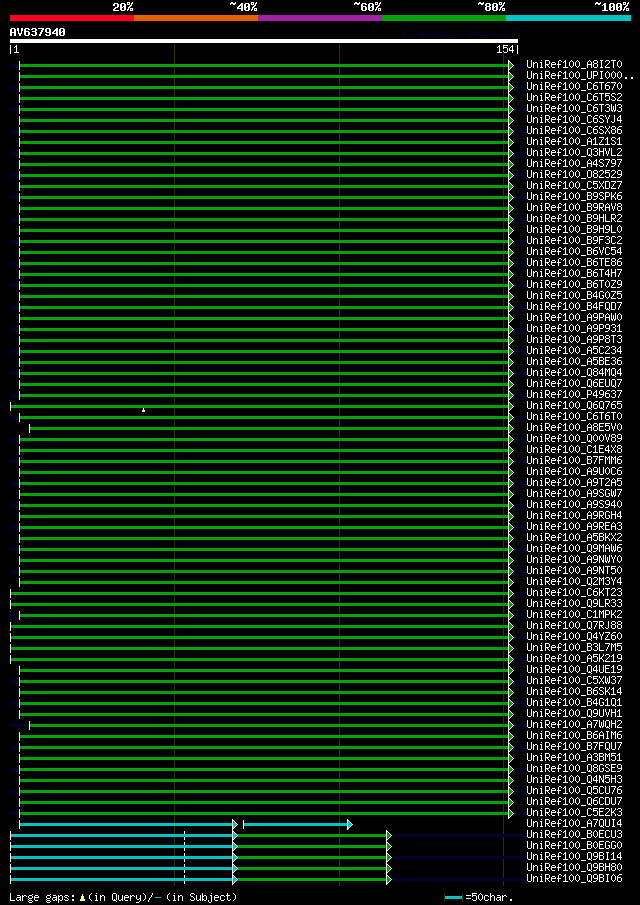
Task: Click hit label UniRef100_C6T3W3
Action: tap(574, 109)
